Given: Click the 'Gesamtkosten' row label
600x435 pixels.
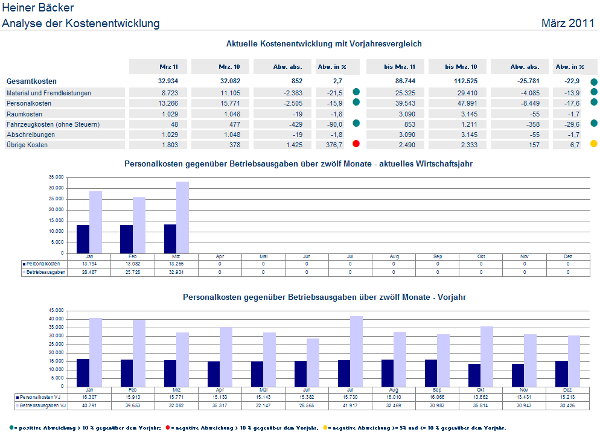Looking at the screenshot, I should click(31, 81).
